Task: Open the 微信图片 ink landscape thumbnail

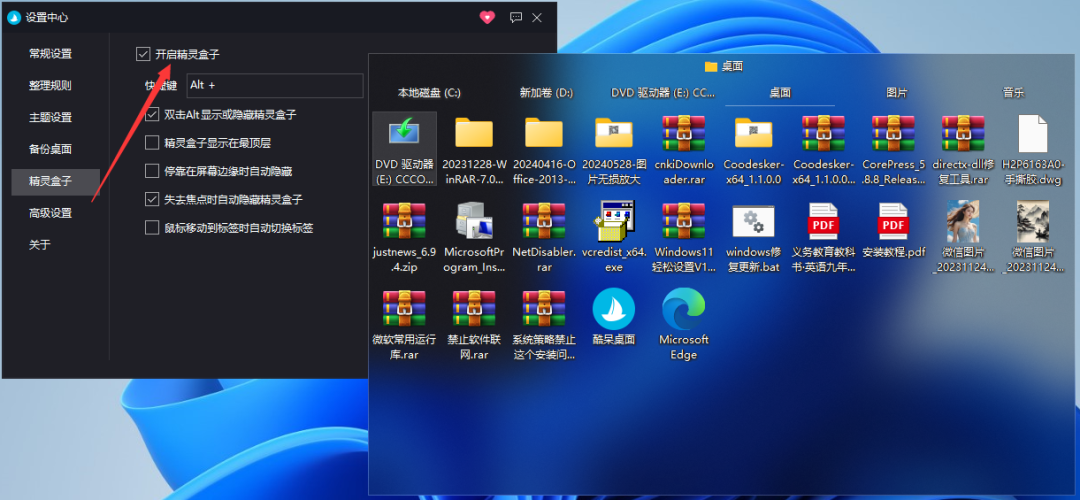Action: tap(1032, 220)
